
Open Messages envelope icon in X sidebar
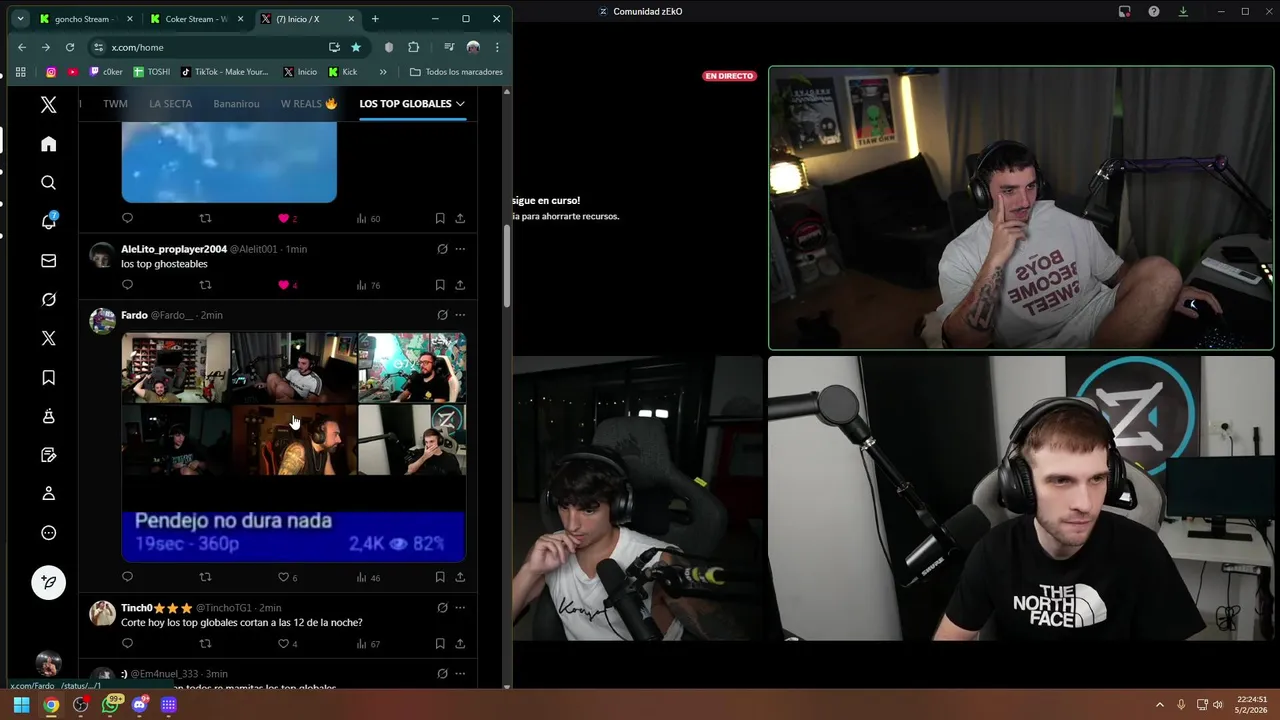(48, 261)
